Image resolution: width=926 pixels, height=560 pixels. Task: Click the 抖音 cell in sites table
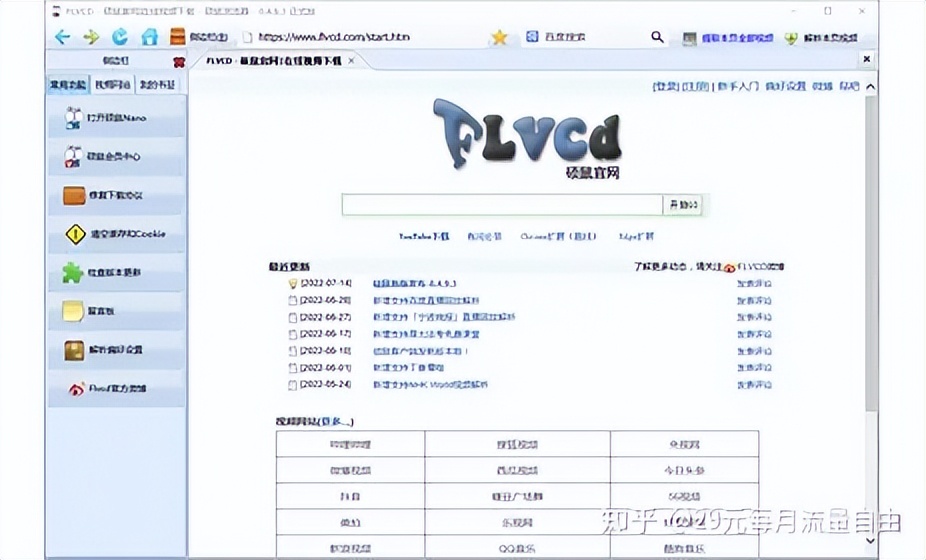coord(350,497)
